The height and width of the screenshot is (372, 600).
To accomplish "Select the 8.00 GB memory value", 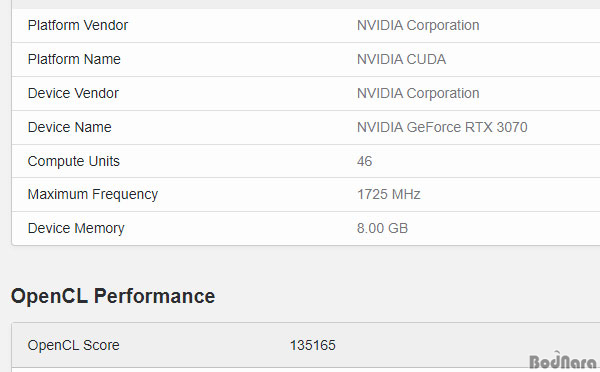I will pyautogui.click(x=382, y=228).
